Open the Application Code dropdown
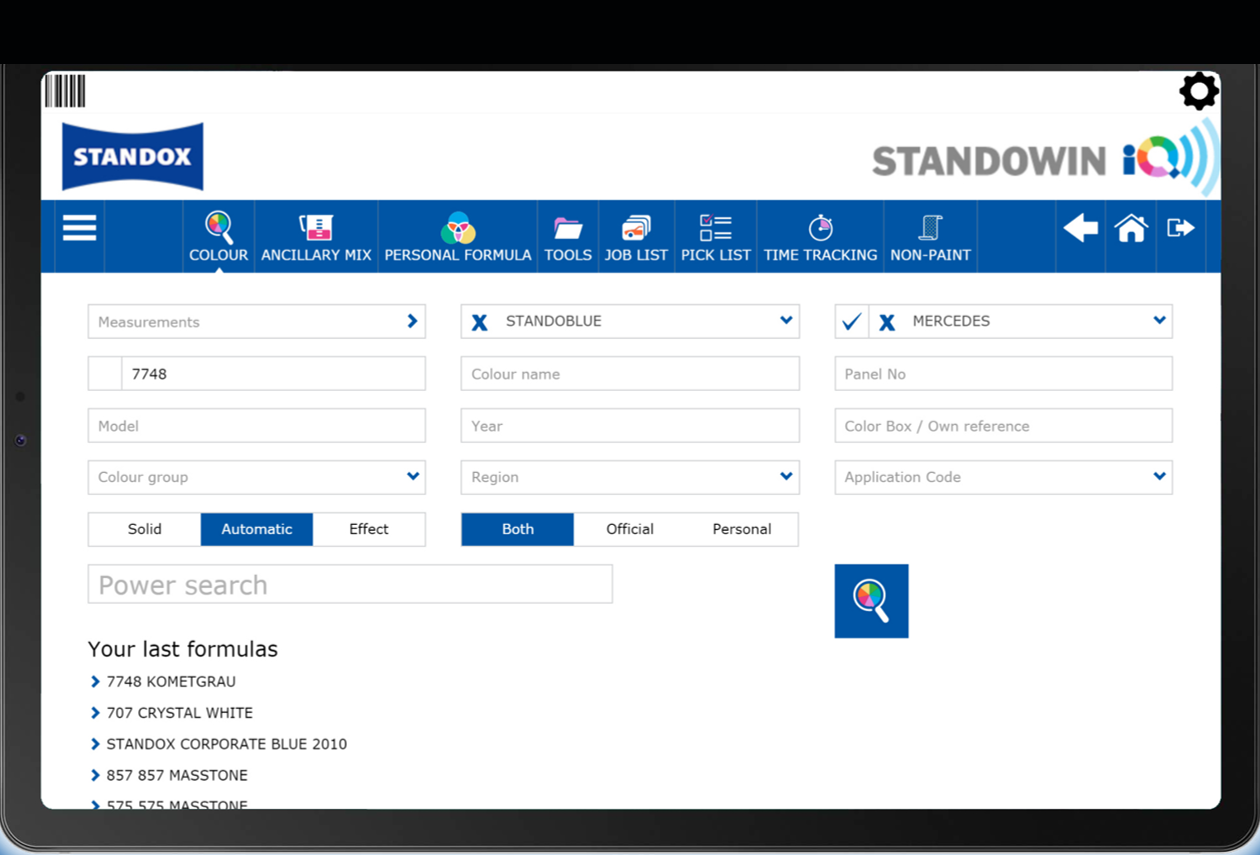1260x855 pixels. [x=1159, y=477]
